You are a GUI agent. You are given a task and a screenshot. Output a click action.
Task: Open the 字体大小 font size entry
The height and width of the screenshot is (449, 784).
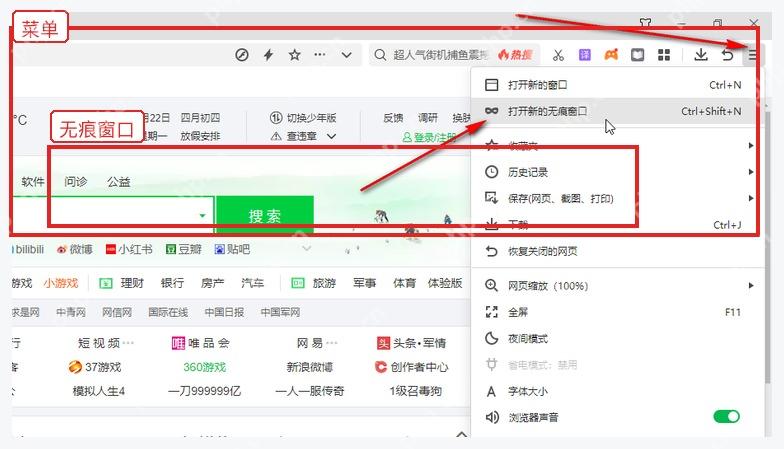618,391
